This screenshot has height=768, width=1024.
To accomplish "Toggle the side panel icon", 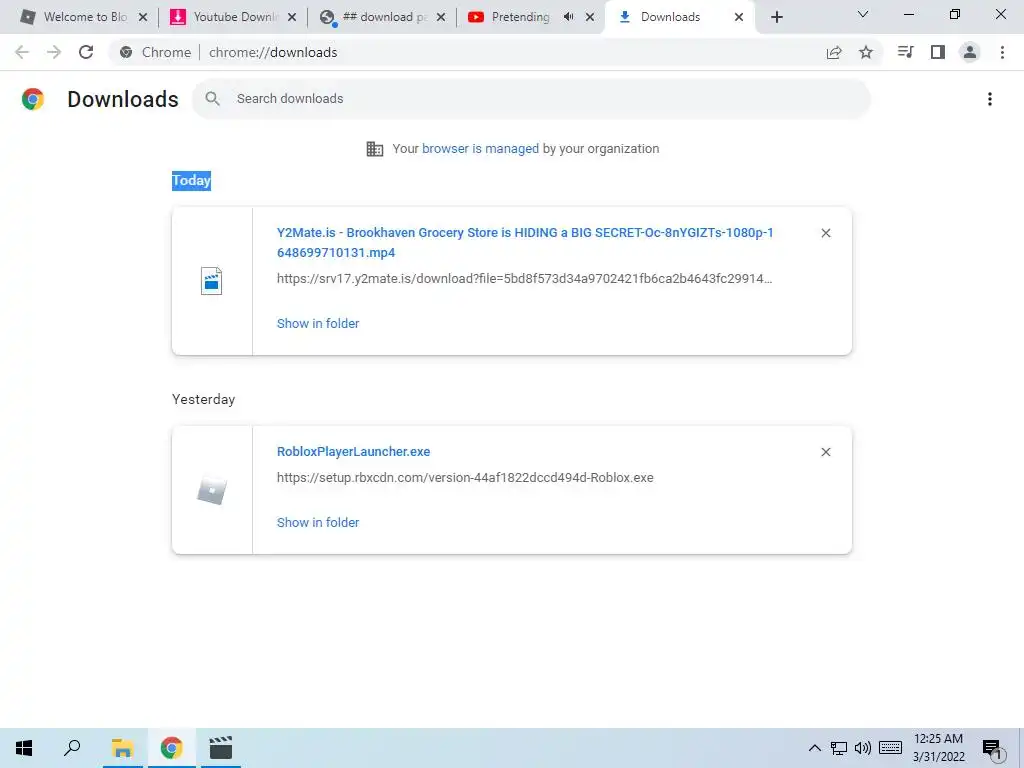I will pyautogui.click(x=938, y=52).
